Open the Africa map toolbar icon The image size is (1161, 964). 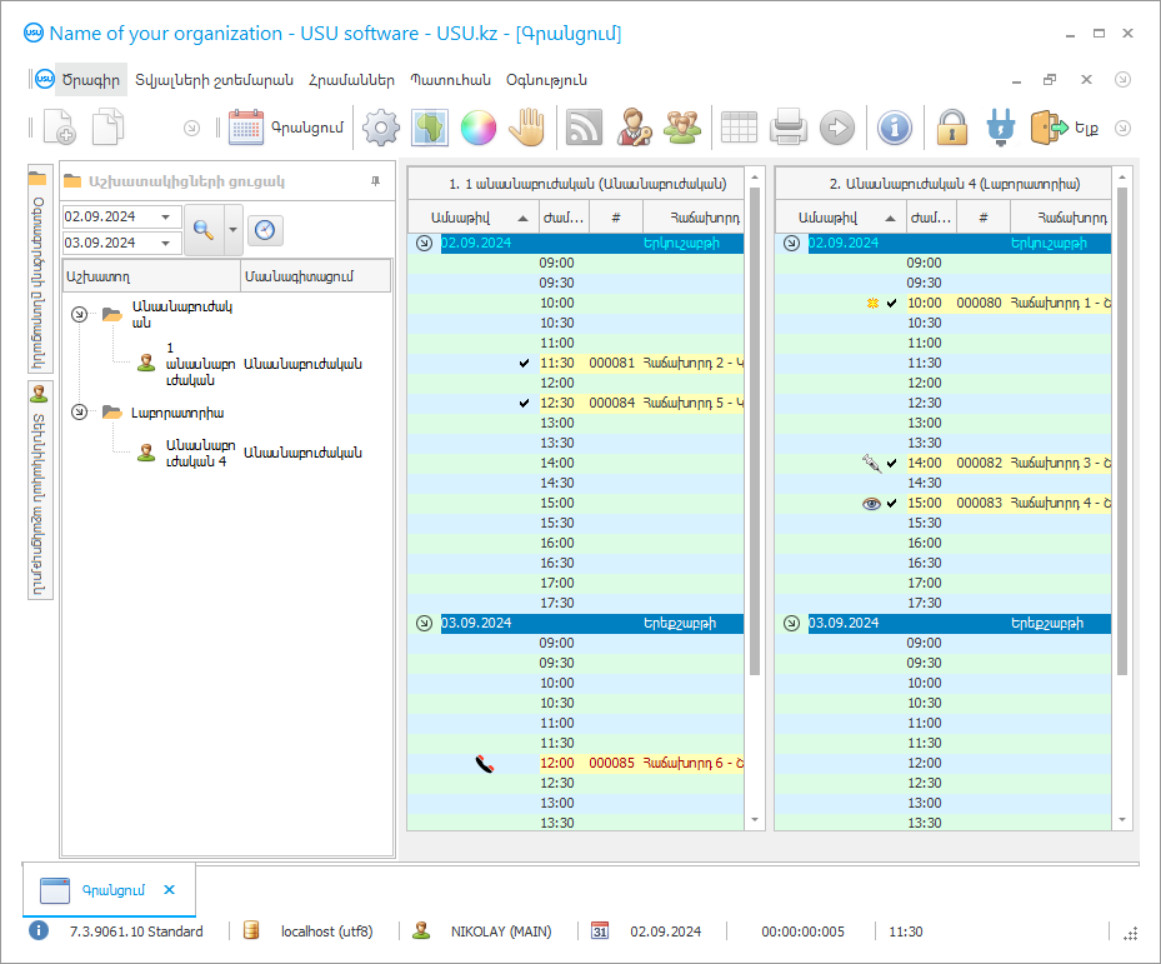[x=430, y=128]
